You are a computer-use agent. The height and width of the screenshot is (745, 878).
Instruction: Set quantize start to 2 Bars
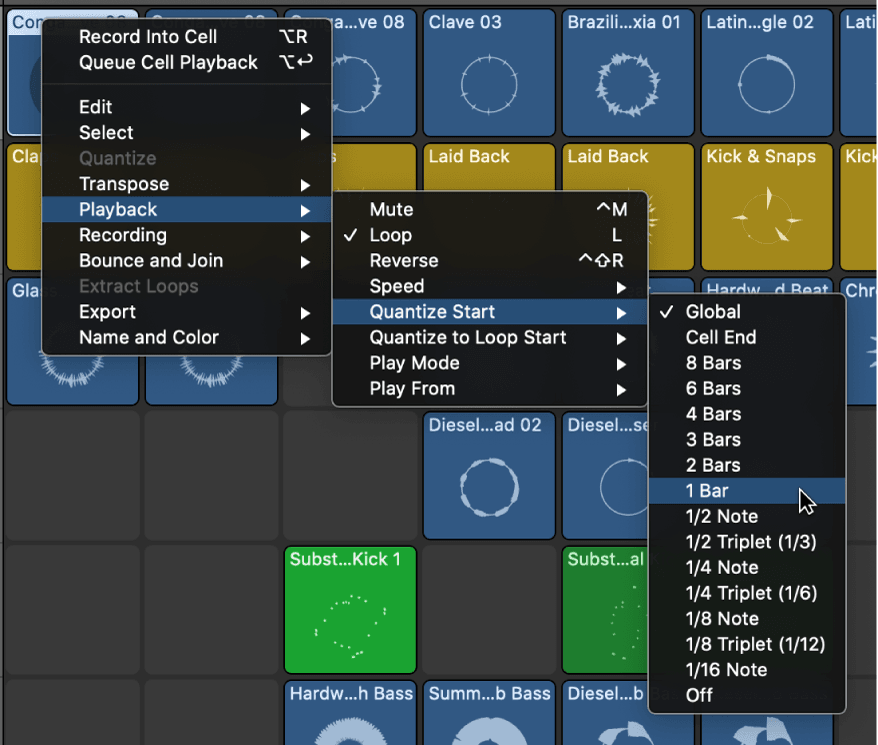tap(747, 465)
